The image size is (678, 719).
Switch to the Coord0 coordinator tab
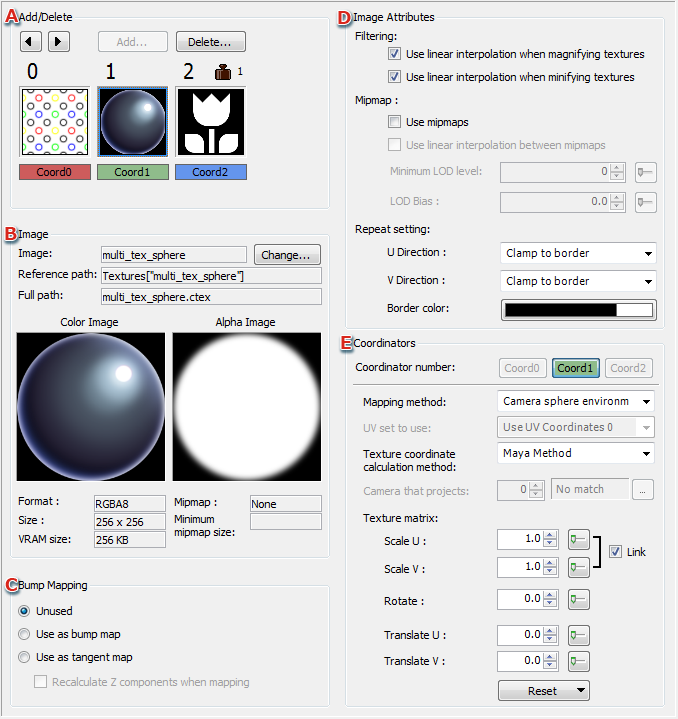(521, 368)
